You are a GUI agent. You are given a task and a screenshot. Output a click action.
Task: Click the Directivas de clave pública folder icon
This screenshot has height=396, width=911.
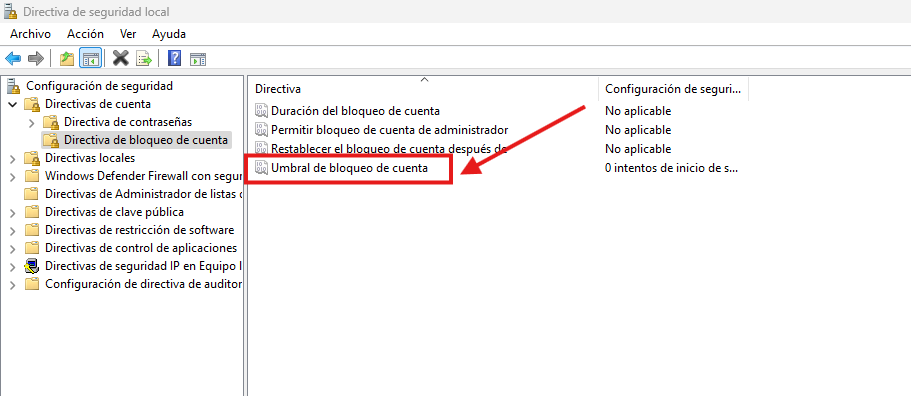point(33,212)
